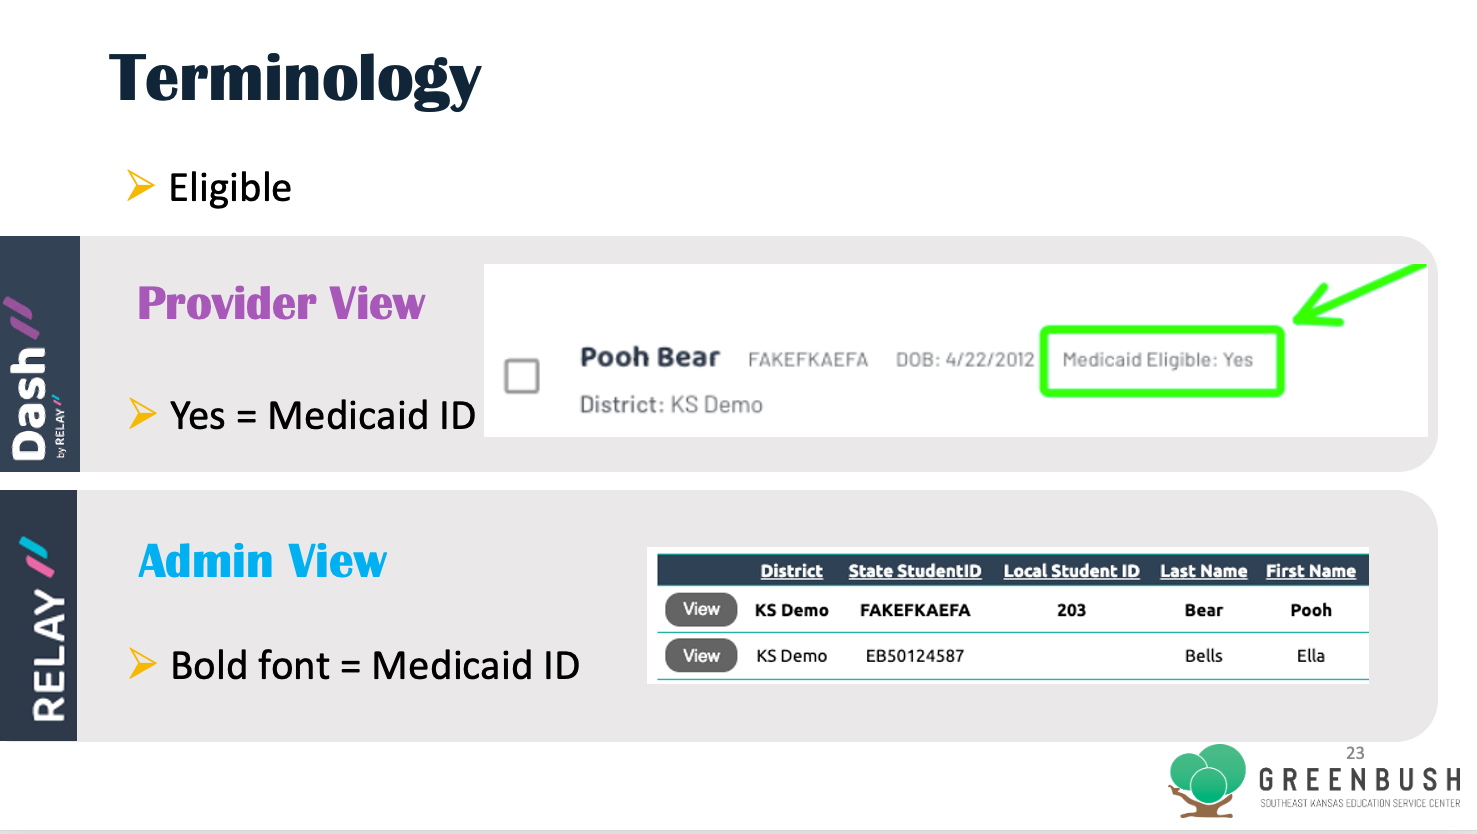Image resolution: width=1477 pixels, height=834 pixels.
Task: Sort table by District column header
Action: pyautogui.click(x=791, y=571)
